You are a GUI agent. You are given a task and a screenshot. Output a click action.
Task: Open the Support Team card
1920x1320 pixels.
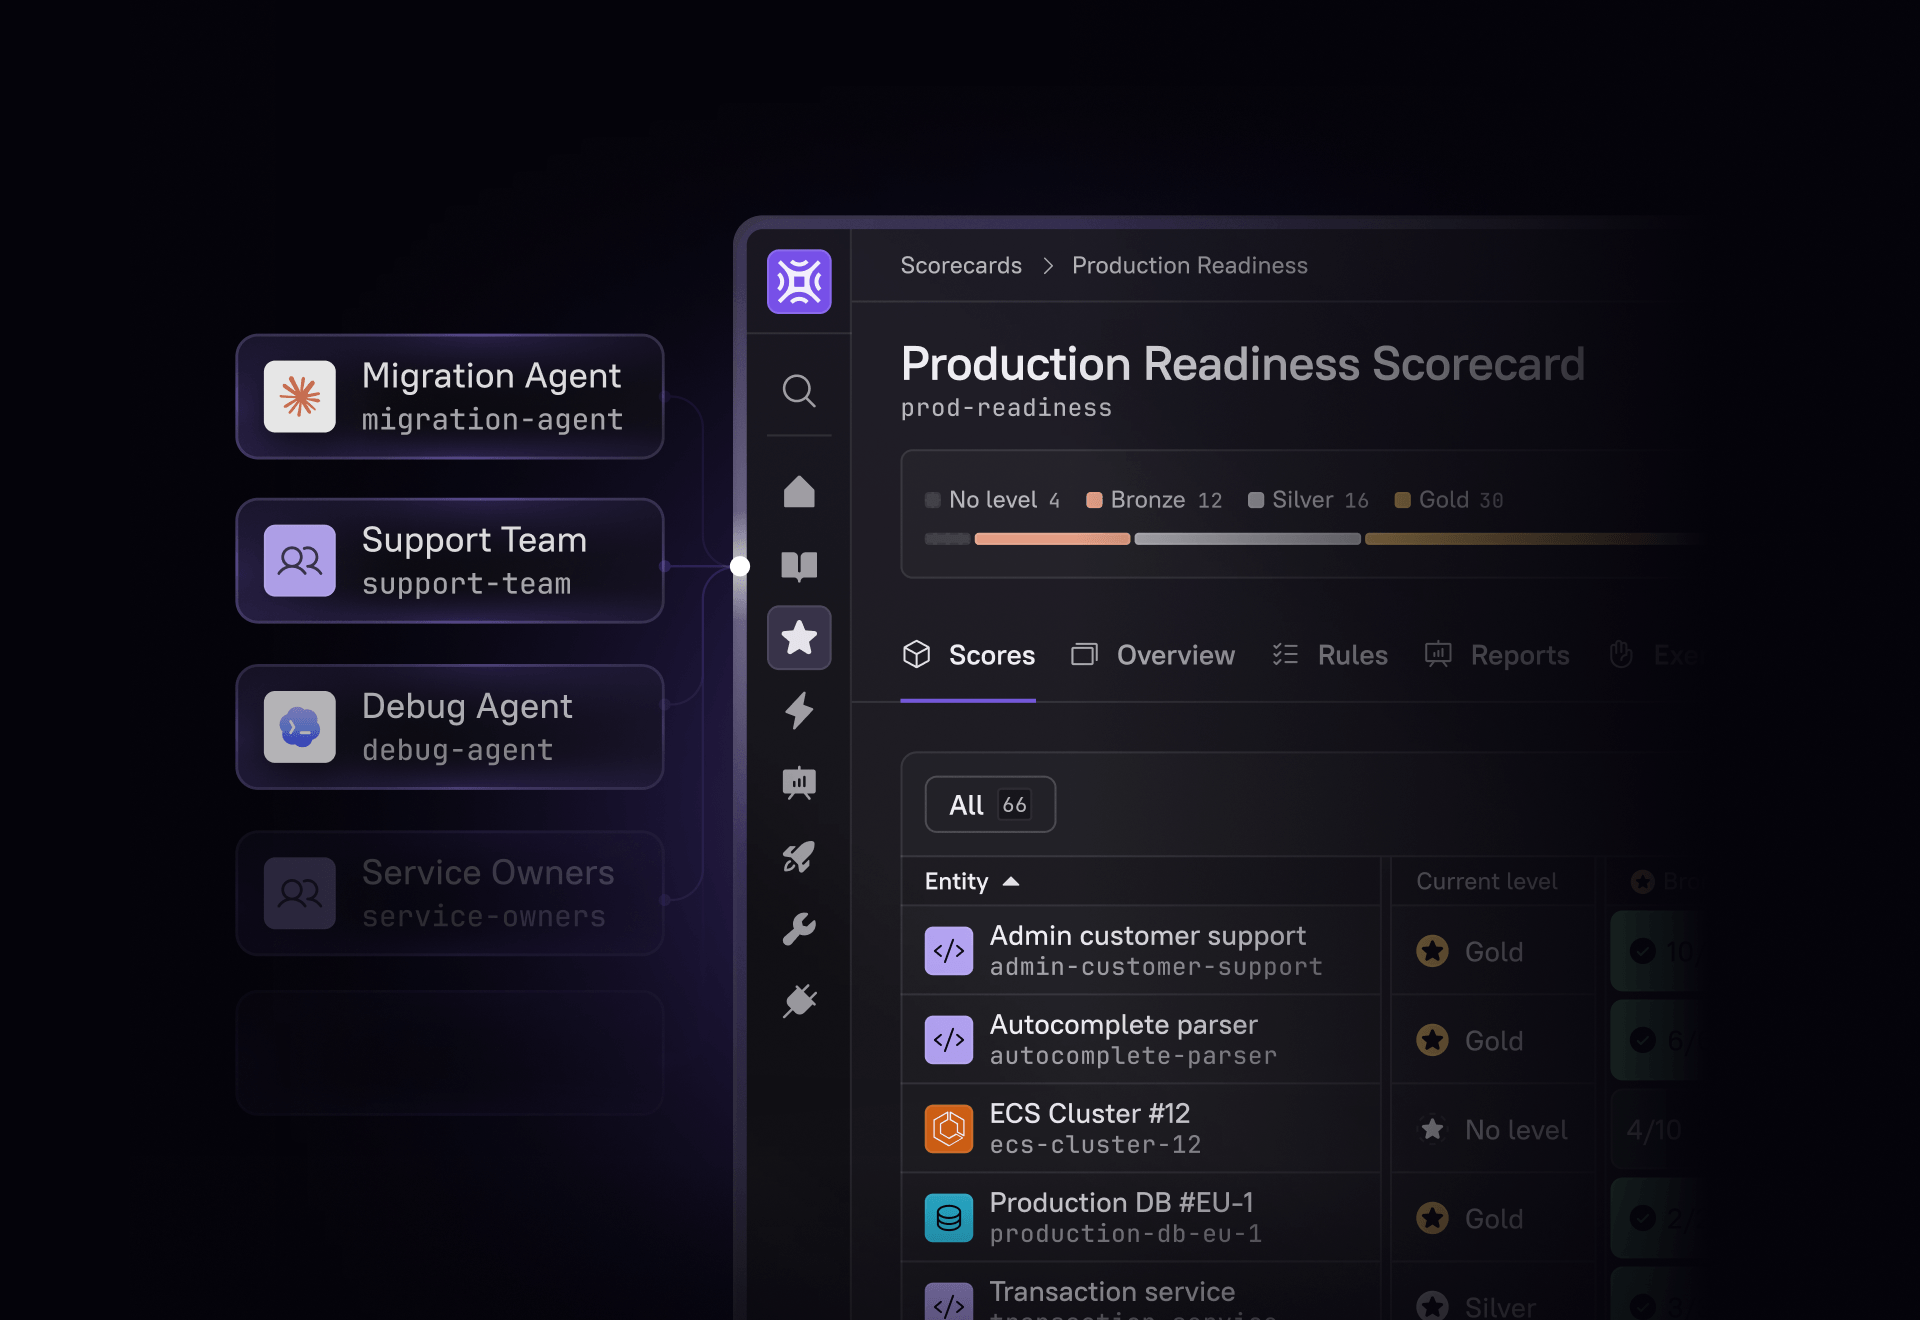point(450,561)
